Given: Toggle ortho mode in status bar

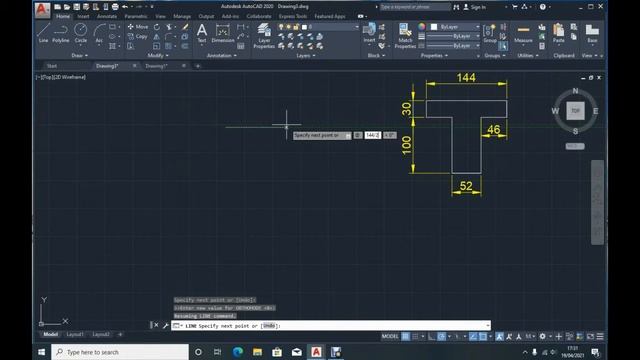Looking at the screenshot, I should click(431, 336).
